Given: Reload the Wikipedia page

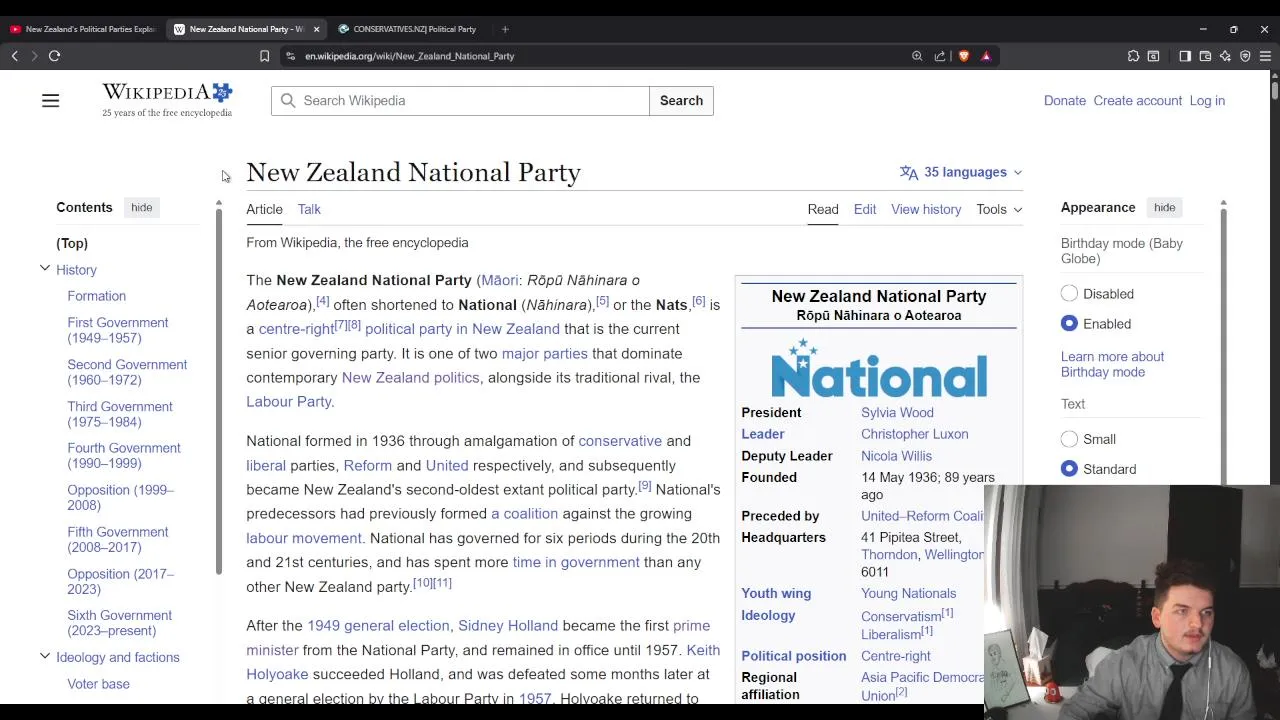Looking at the screenshot, I should [54, 56].
